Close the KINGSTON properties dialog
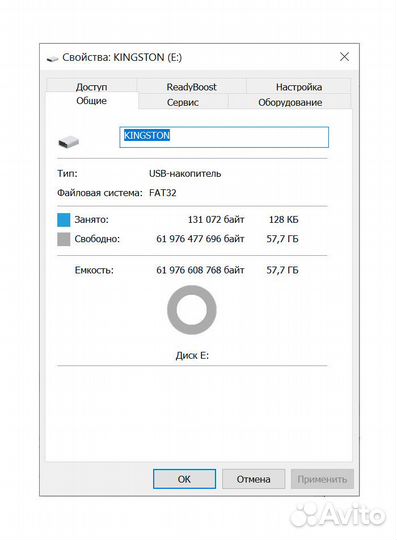The width and height of the screenshot is (397, 540). 344,57
